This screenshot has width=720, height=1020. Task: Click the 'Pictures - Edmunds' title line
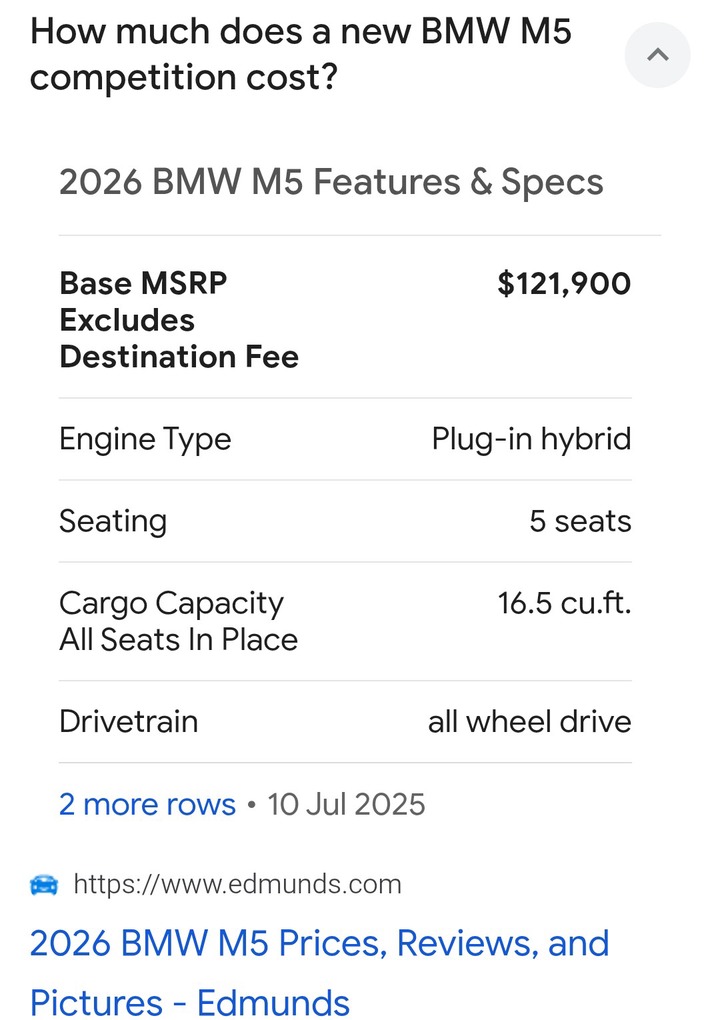(x=190, y=1002)
